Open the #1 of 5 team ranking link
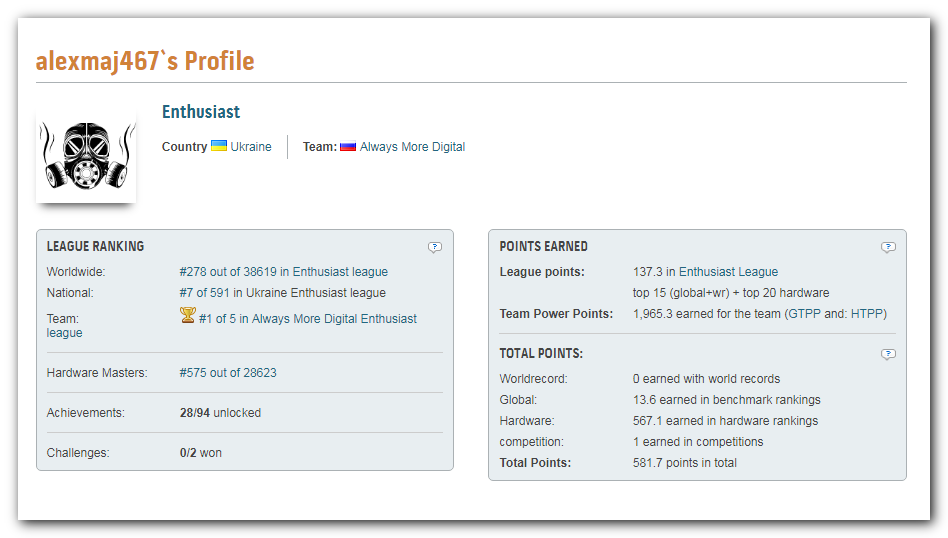The width and height of the screenshot is (948, 538). (x=308, y=319)
